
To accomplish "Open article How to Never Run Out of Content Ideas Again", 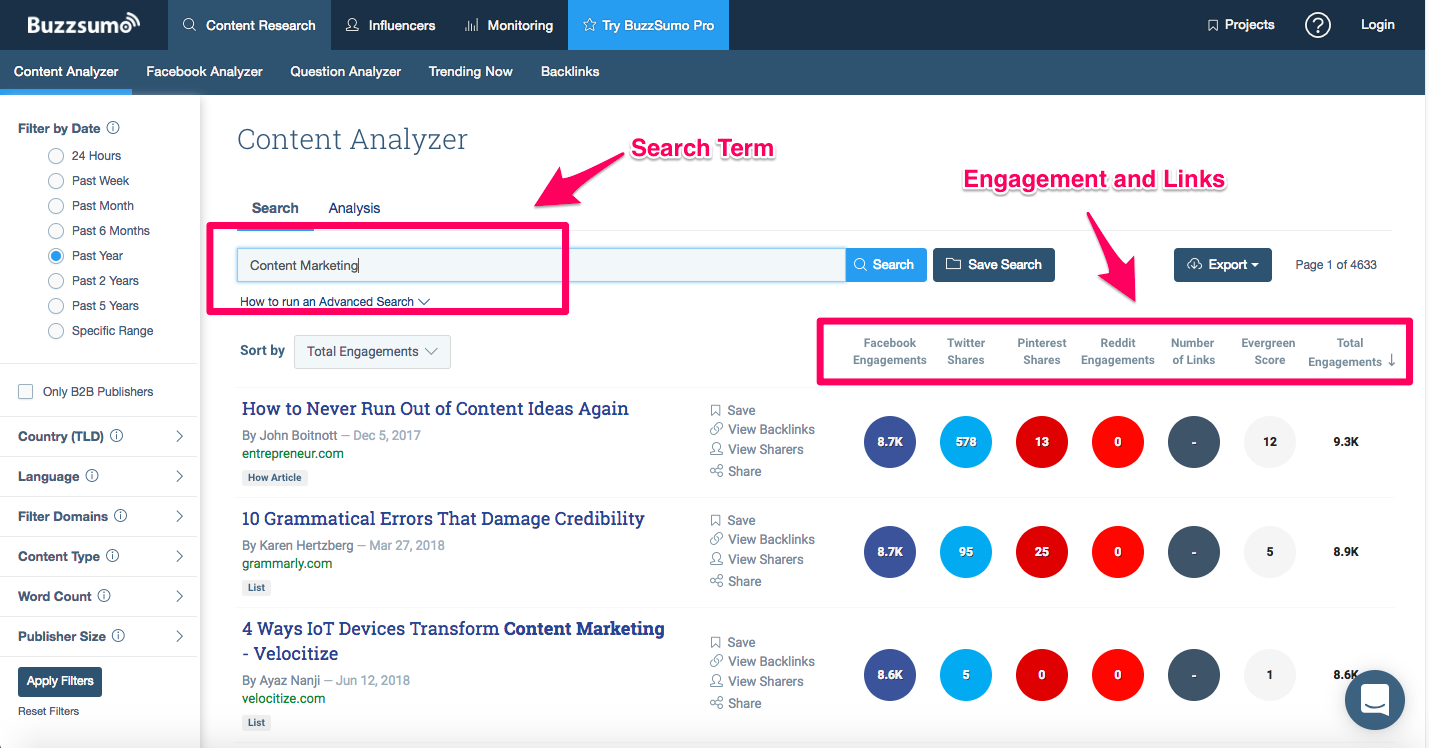I will [x=435, y=409].
